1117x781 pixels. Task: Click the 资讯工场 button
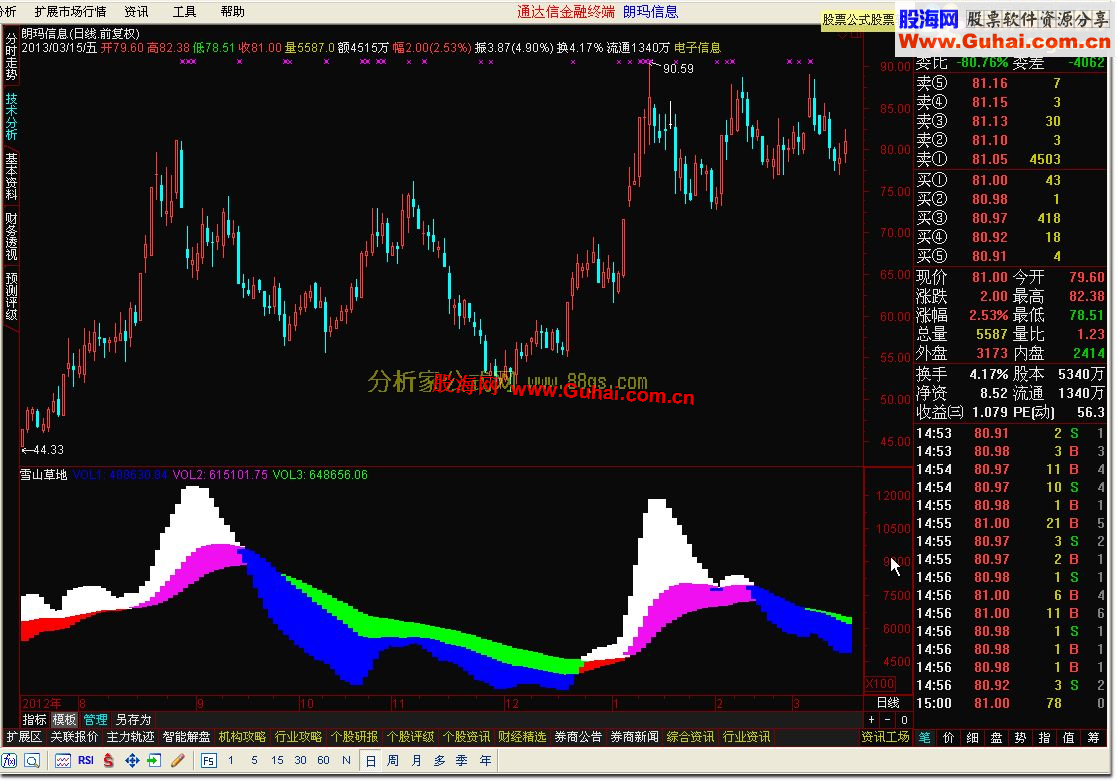tap(885, 737)
